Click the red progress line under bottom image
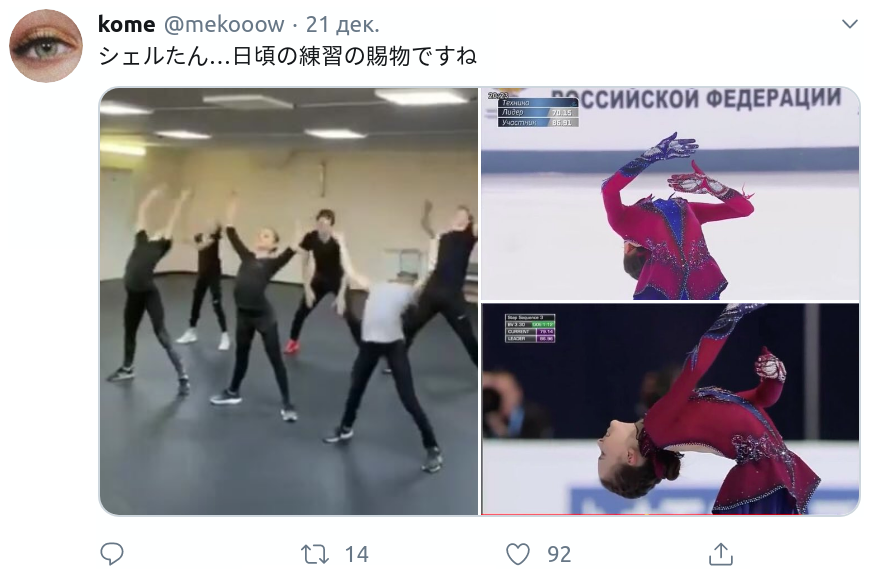Screen dimensions: 875x579 [564, 514]
